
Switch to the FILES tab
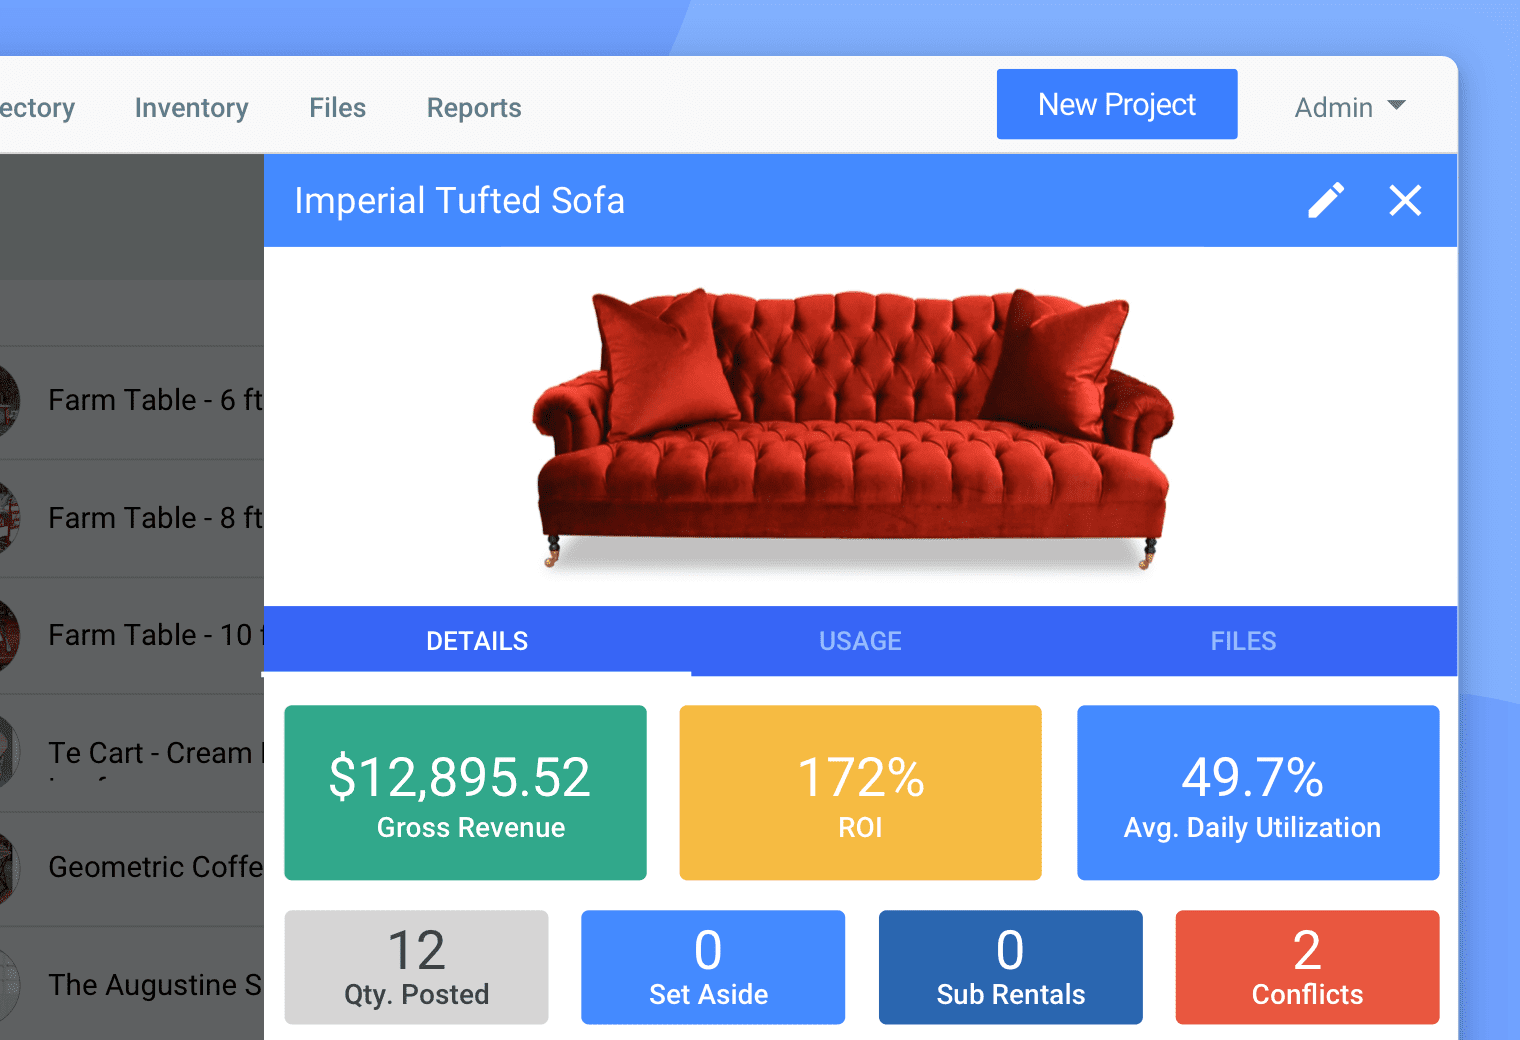[x=1243, y=641]
